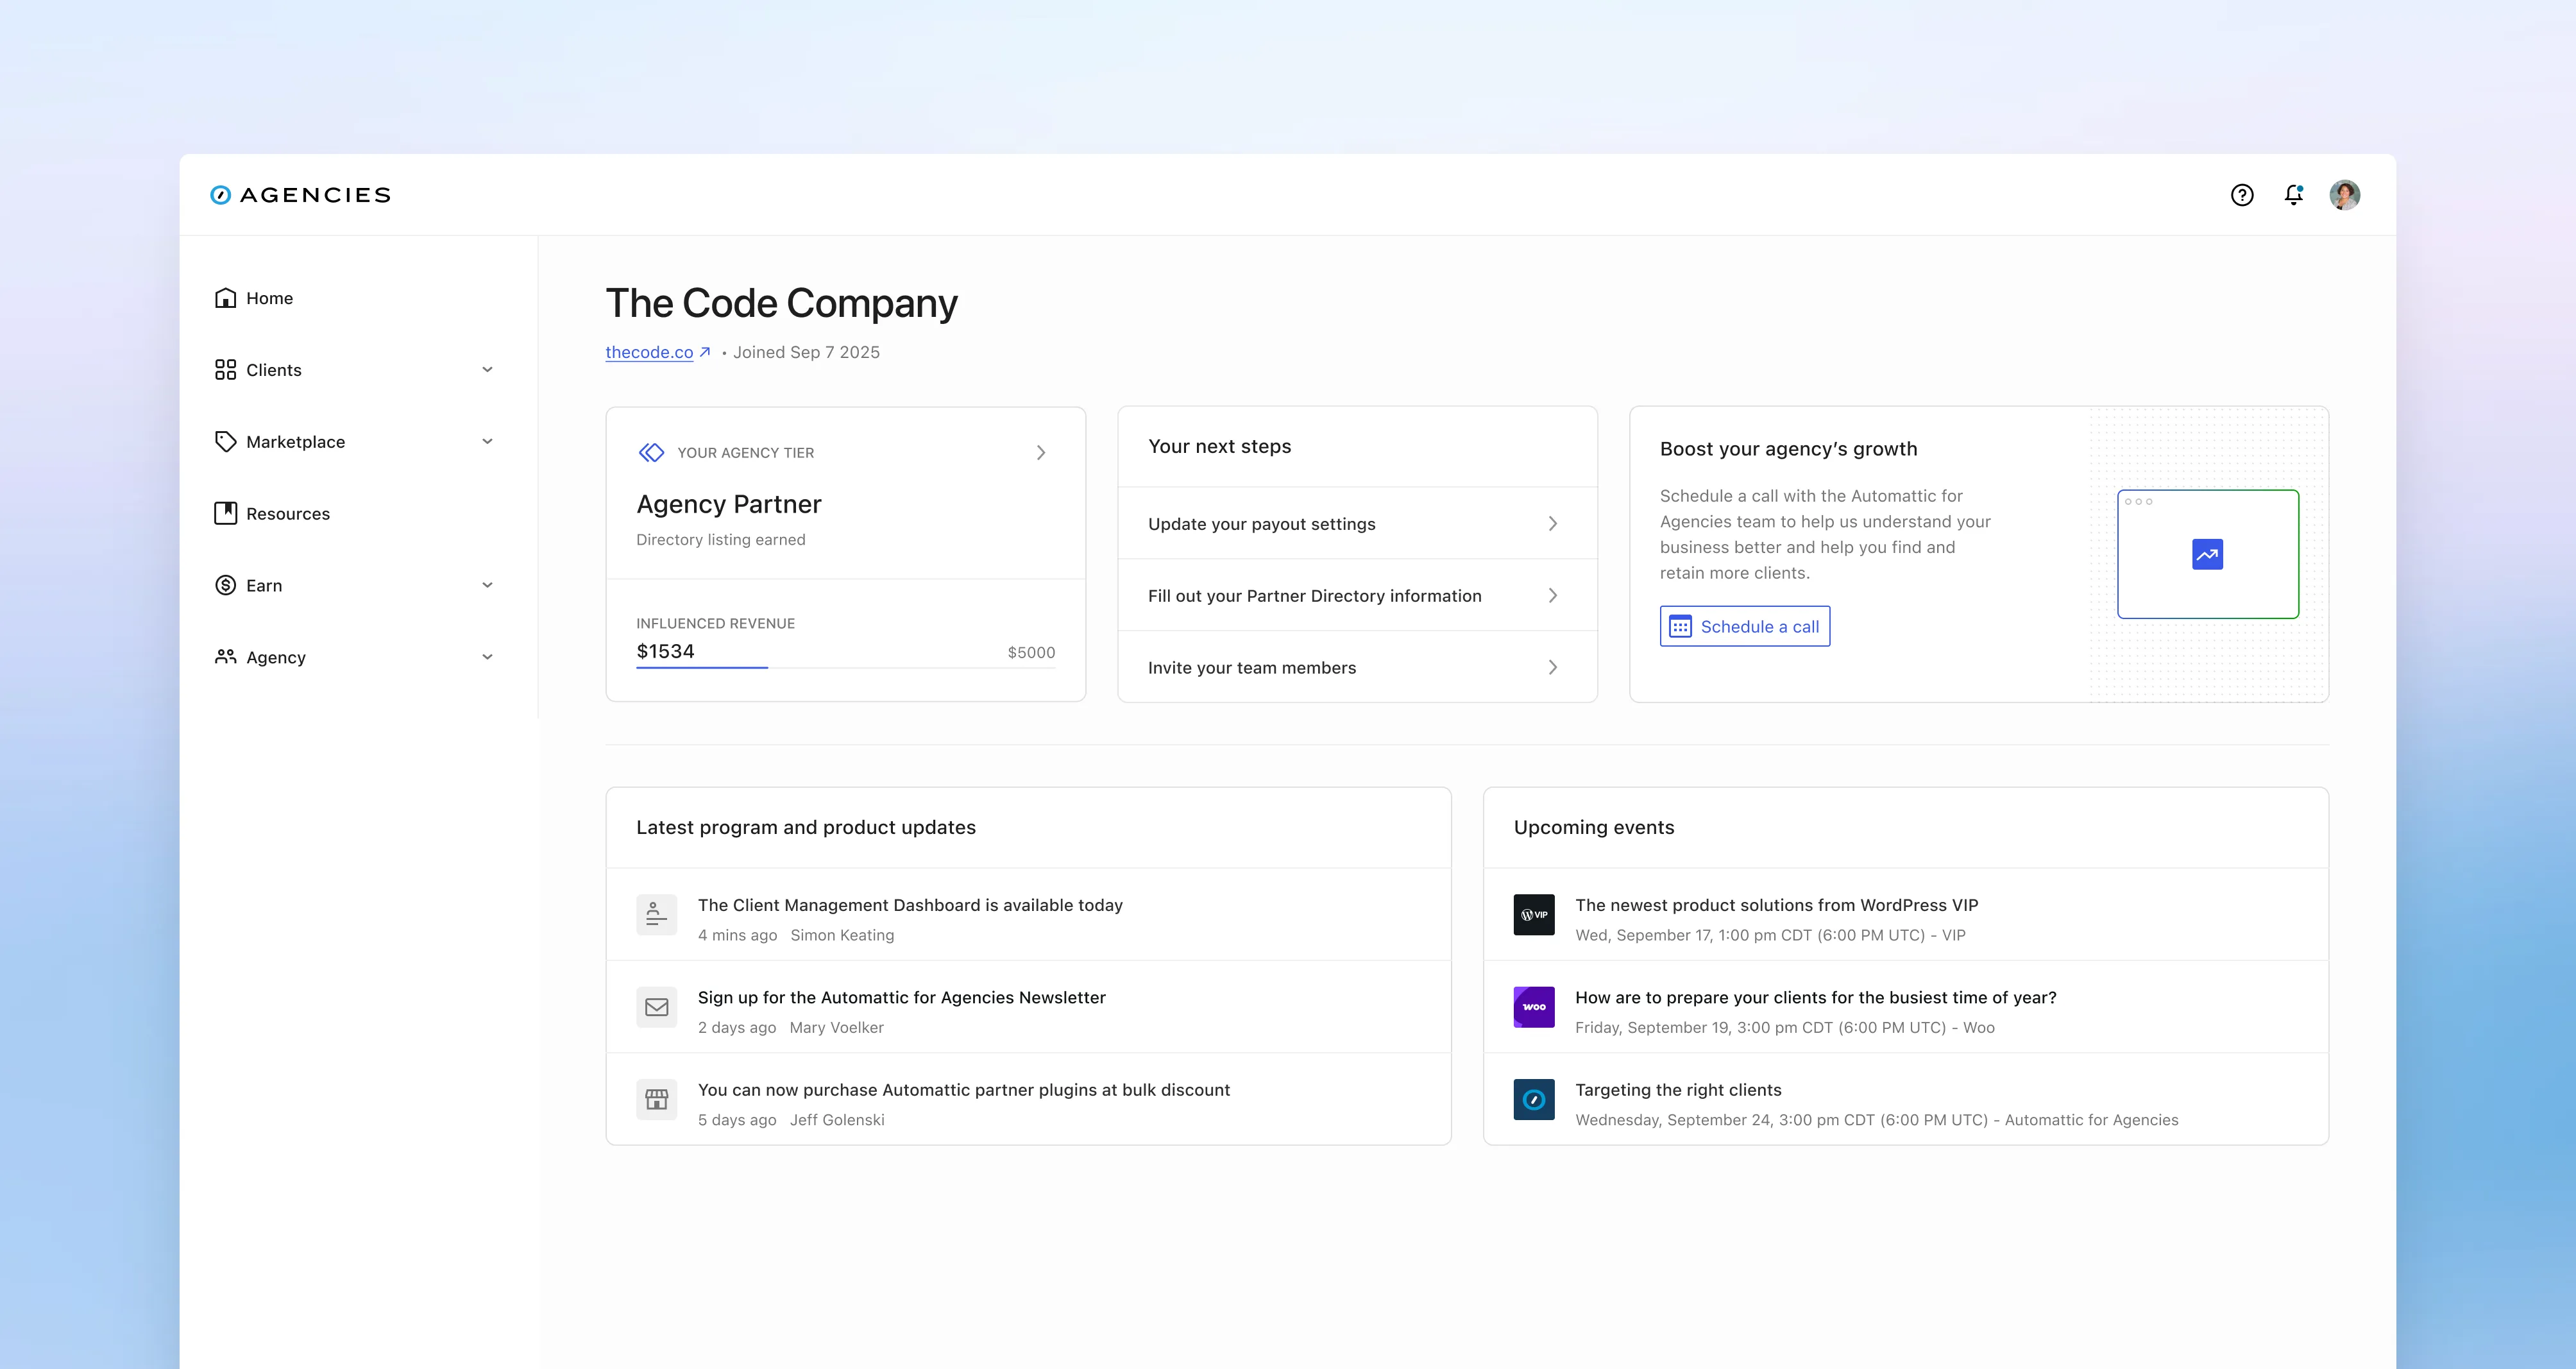Screen dimensions: 2576x1369
Task: Click the Clients grid icon
Action: 226,369
